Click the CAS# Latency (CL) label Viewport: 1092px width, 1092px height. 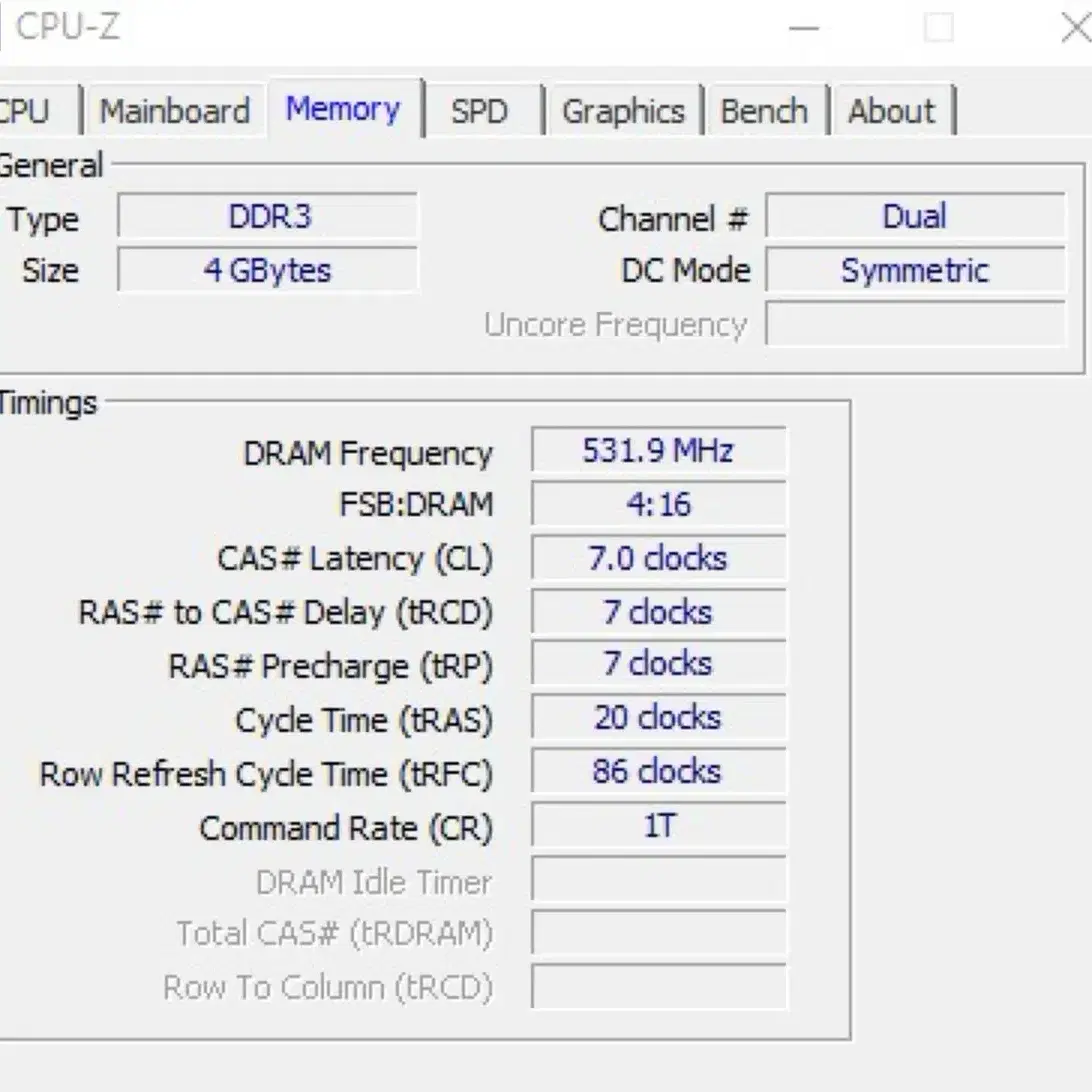[x=355, y=559]
